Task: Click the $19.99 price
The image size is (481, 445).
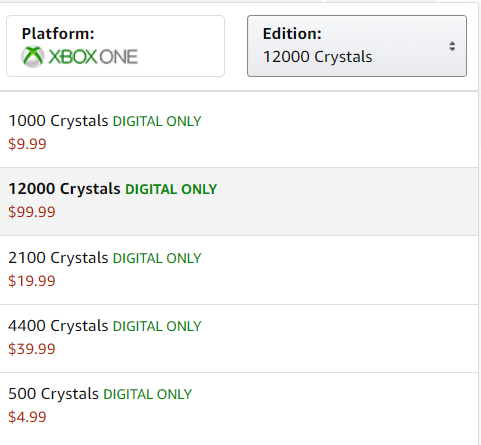Action: coord(32,281)
